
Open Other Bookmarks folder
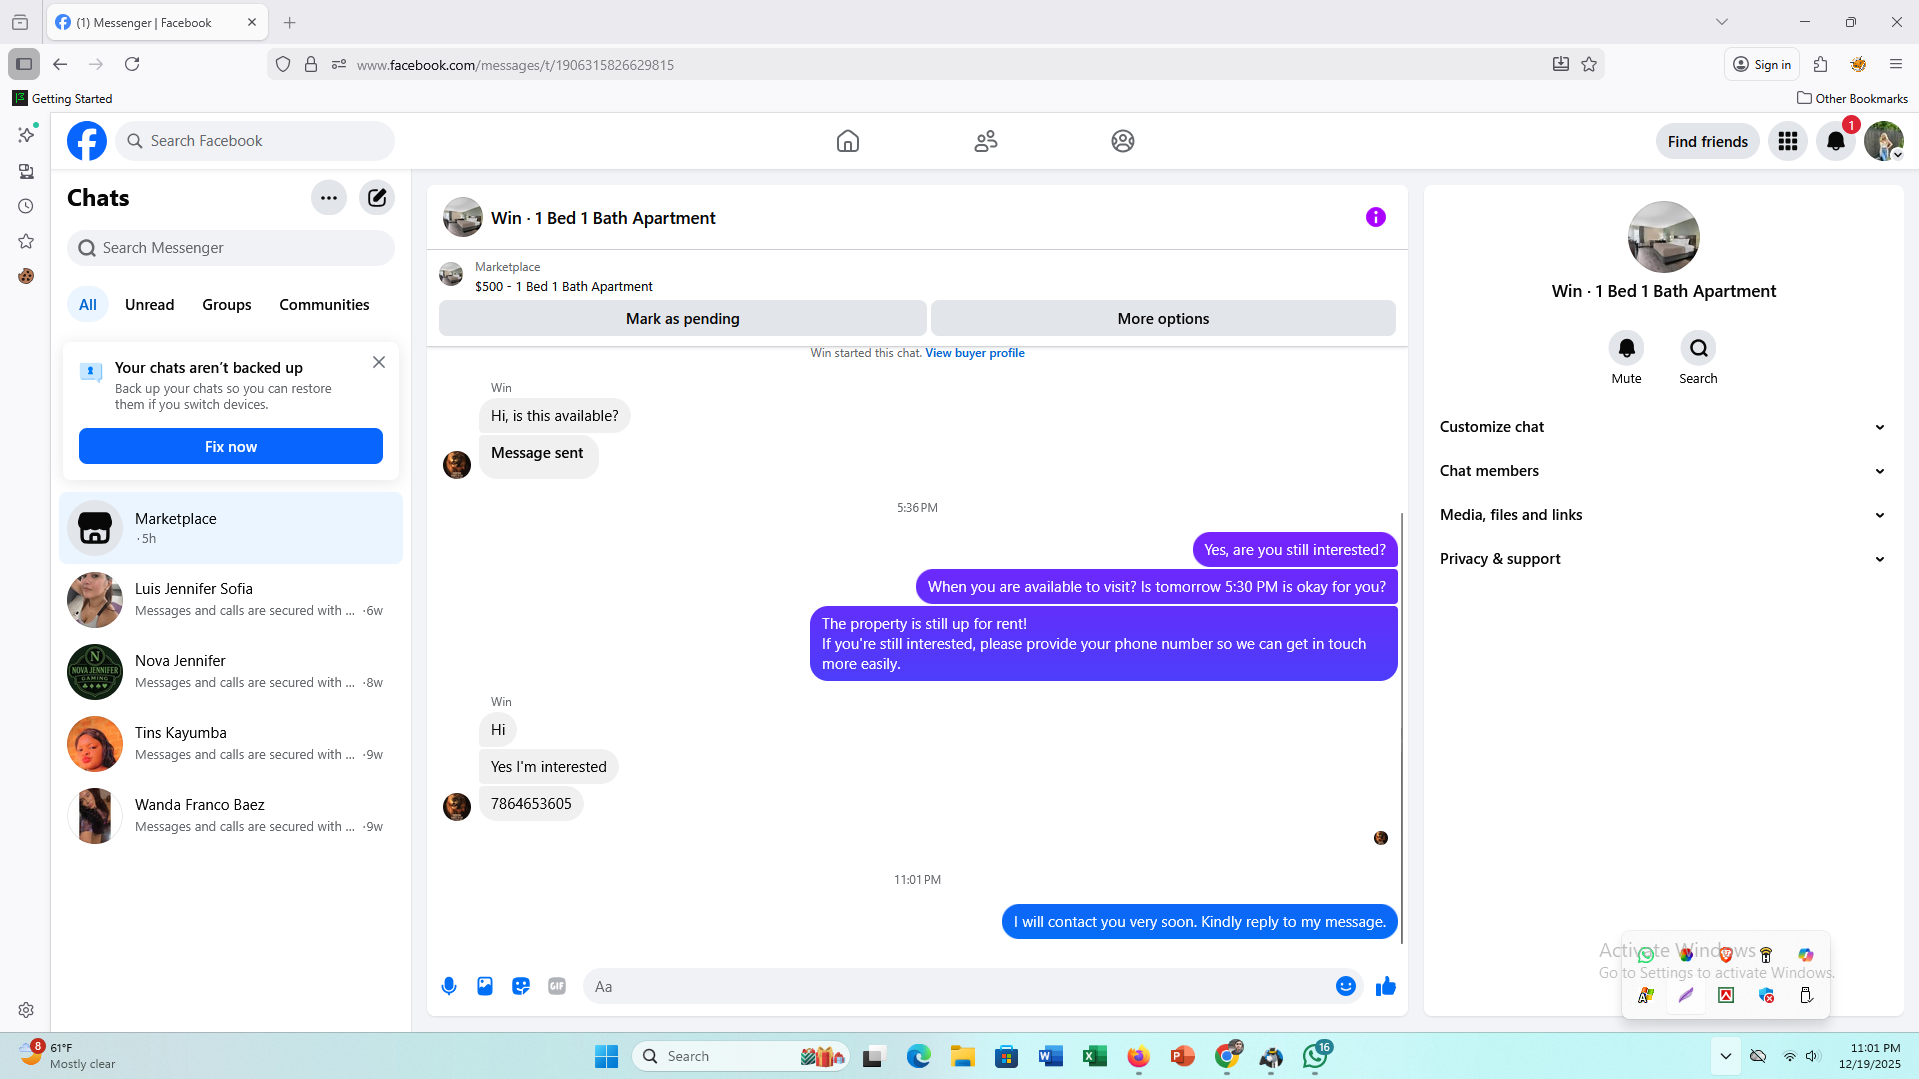click(1853, 98)
